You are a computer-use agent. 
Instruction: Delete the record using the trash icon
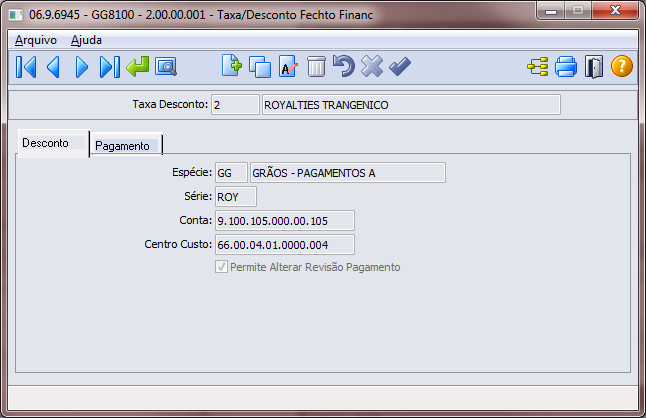[316, 67]
